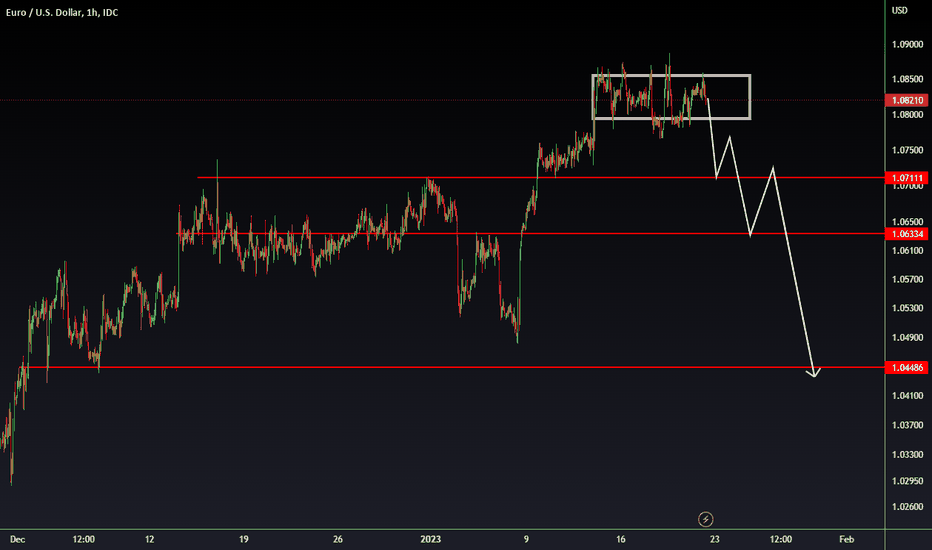Click the 1.02950 price axis value

(x=908, y=481)
